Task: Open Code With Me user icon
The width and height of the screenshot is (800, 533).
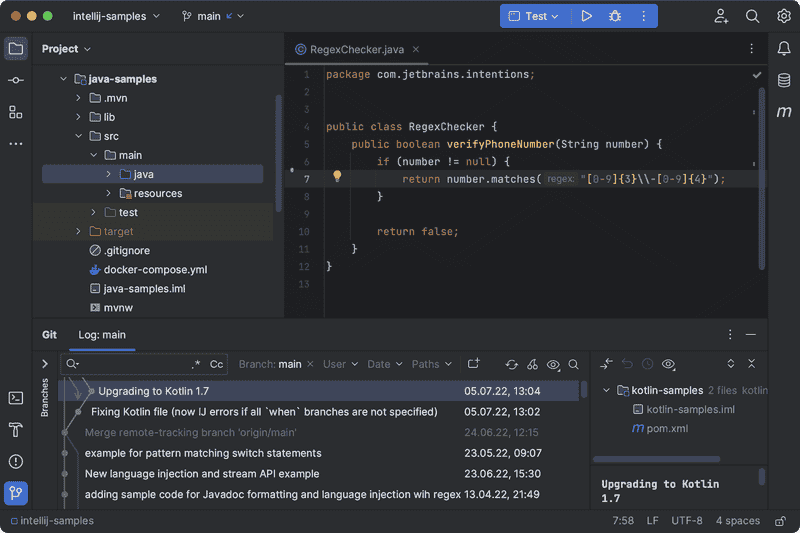Action: pyautogui.click(x=721, y=16)
